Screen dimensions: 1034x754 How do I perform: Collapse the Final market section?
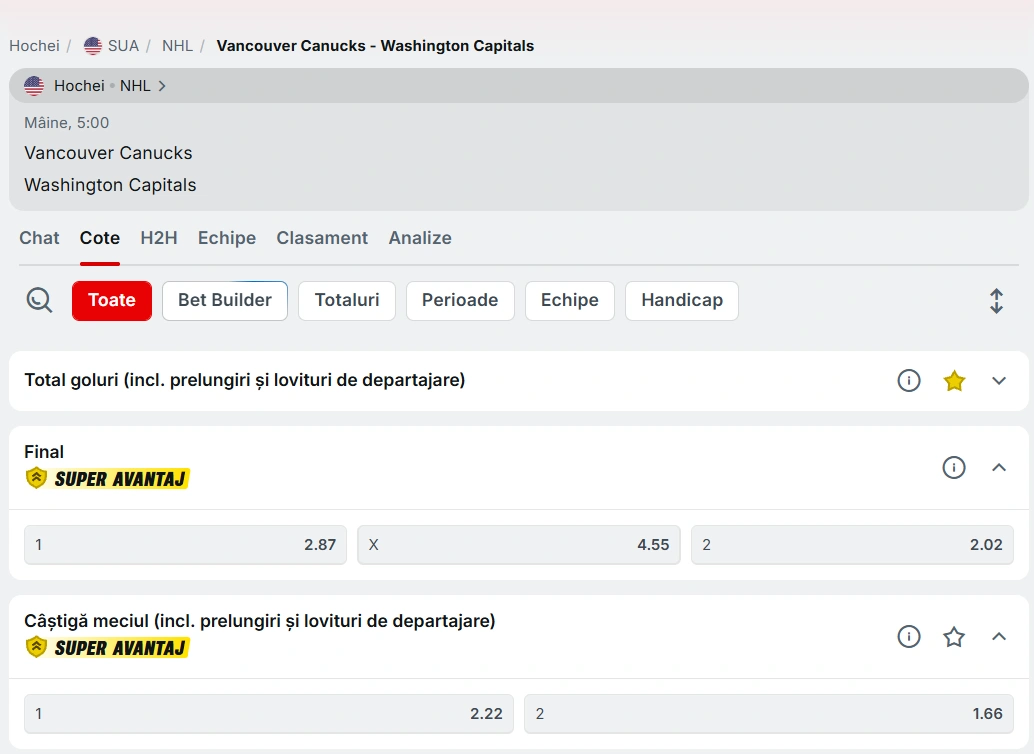998,467
